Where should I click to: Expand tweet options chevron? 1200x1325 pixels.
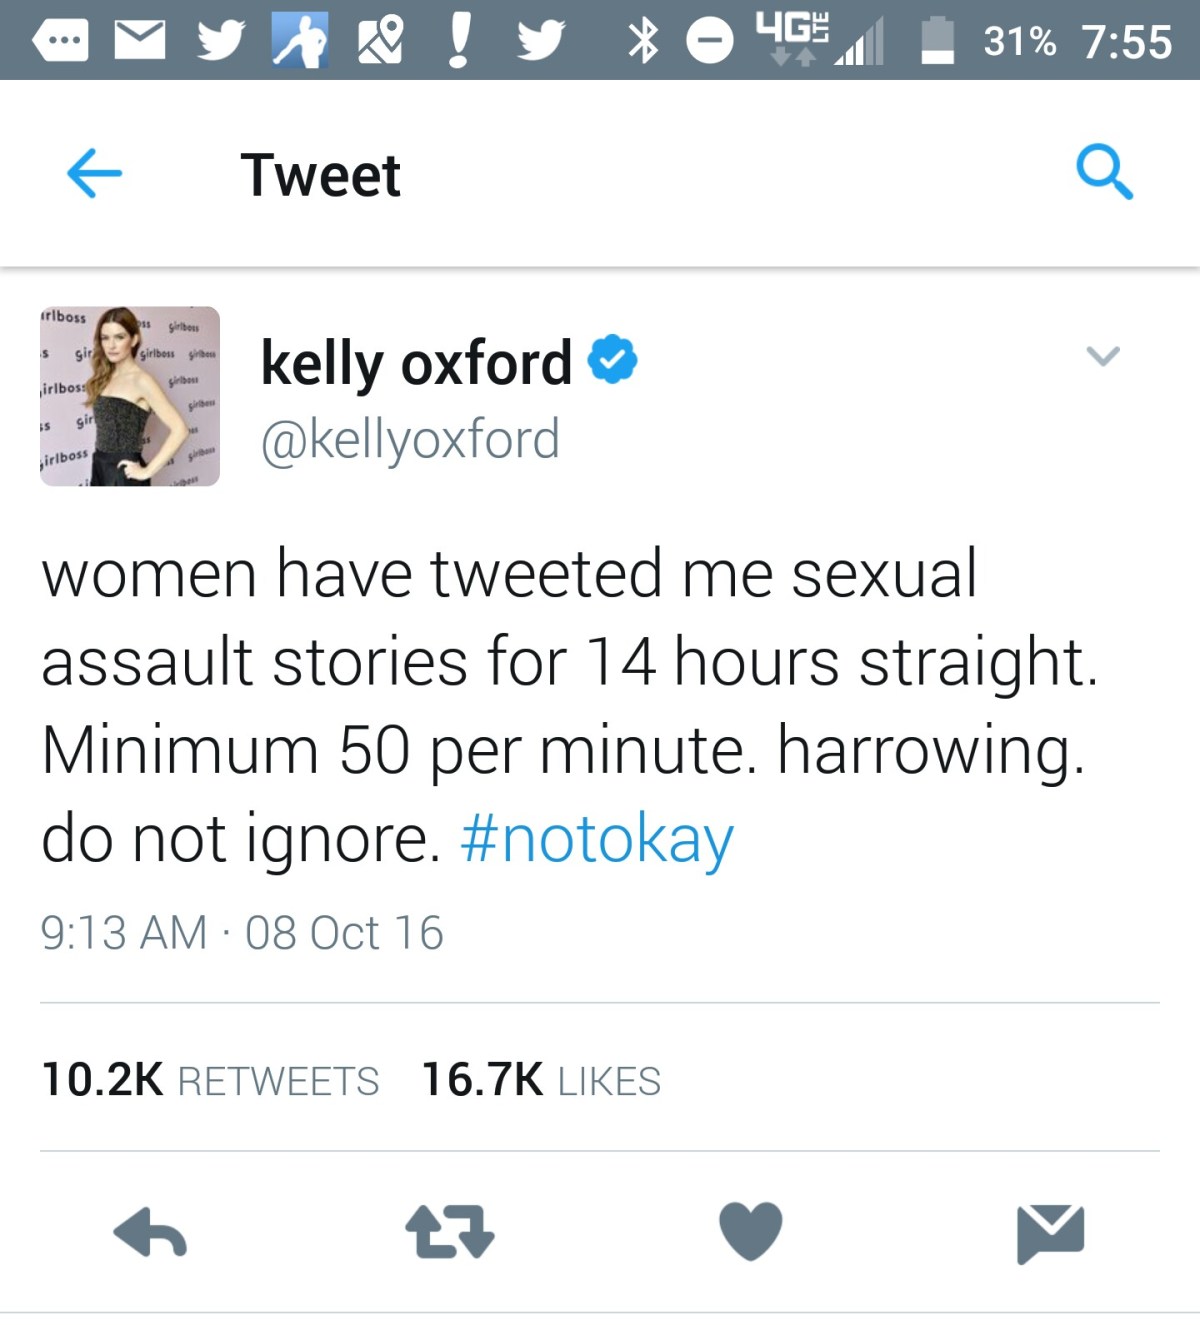pyautogui.click(x=1103, y=356)
